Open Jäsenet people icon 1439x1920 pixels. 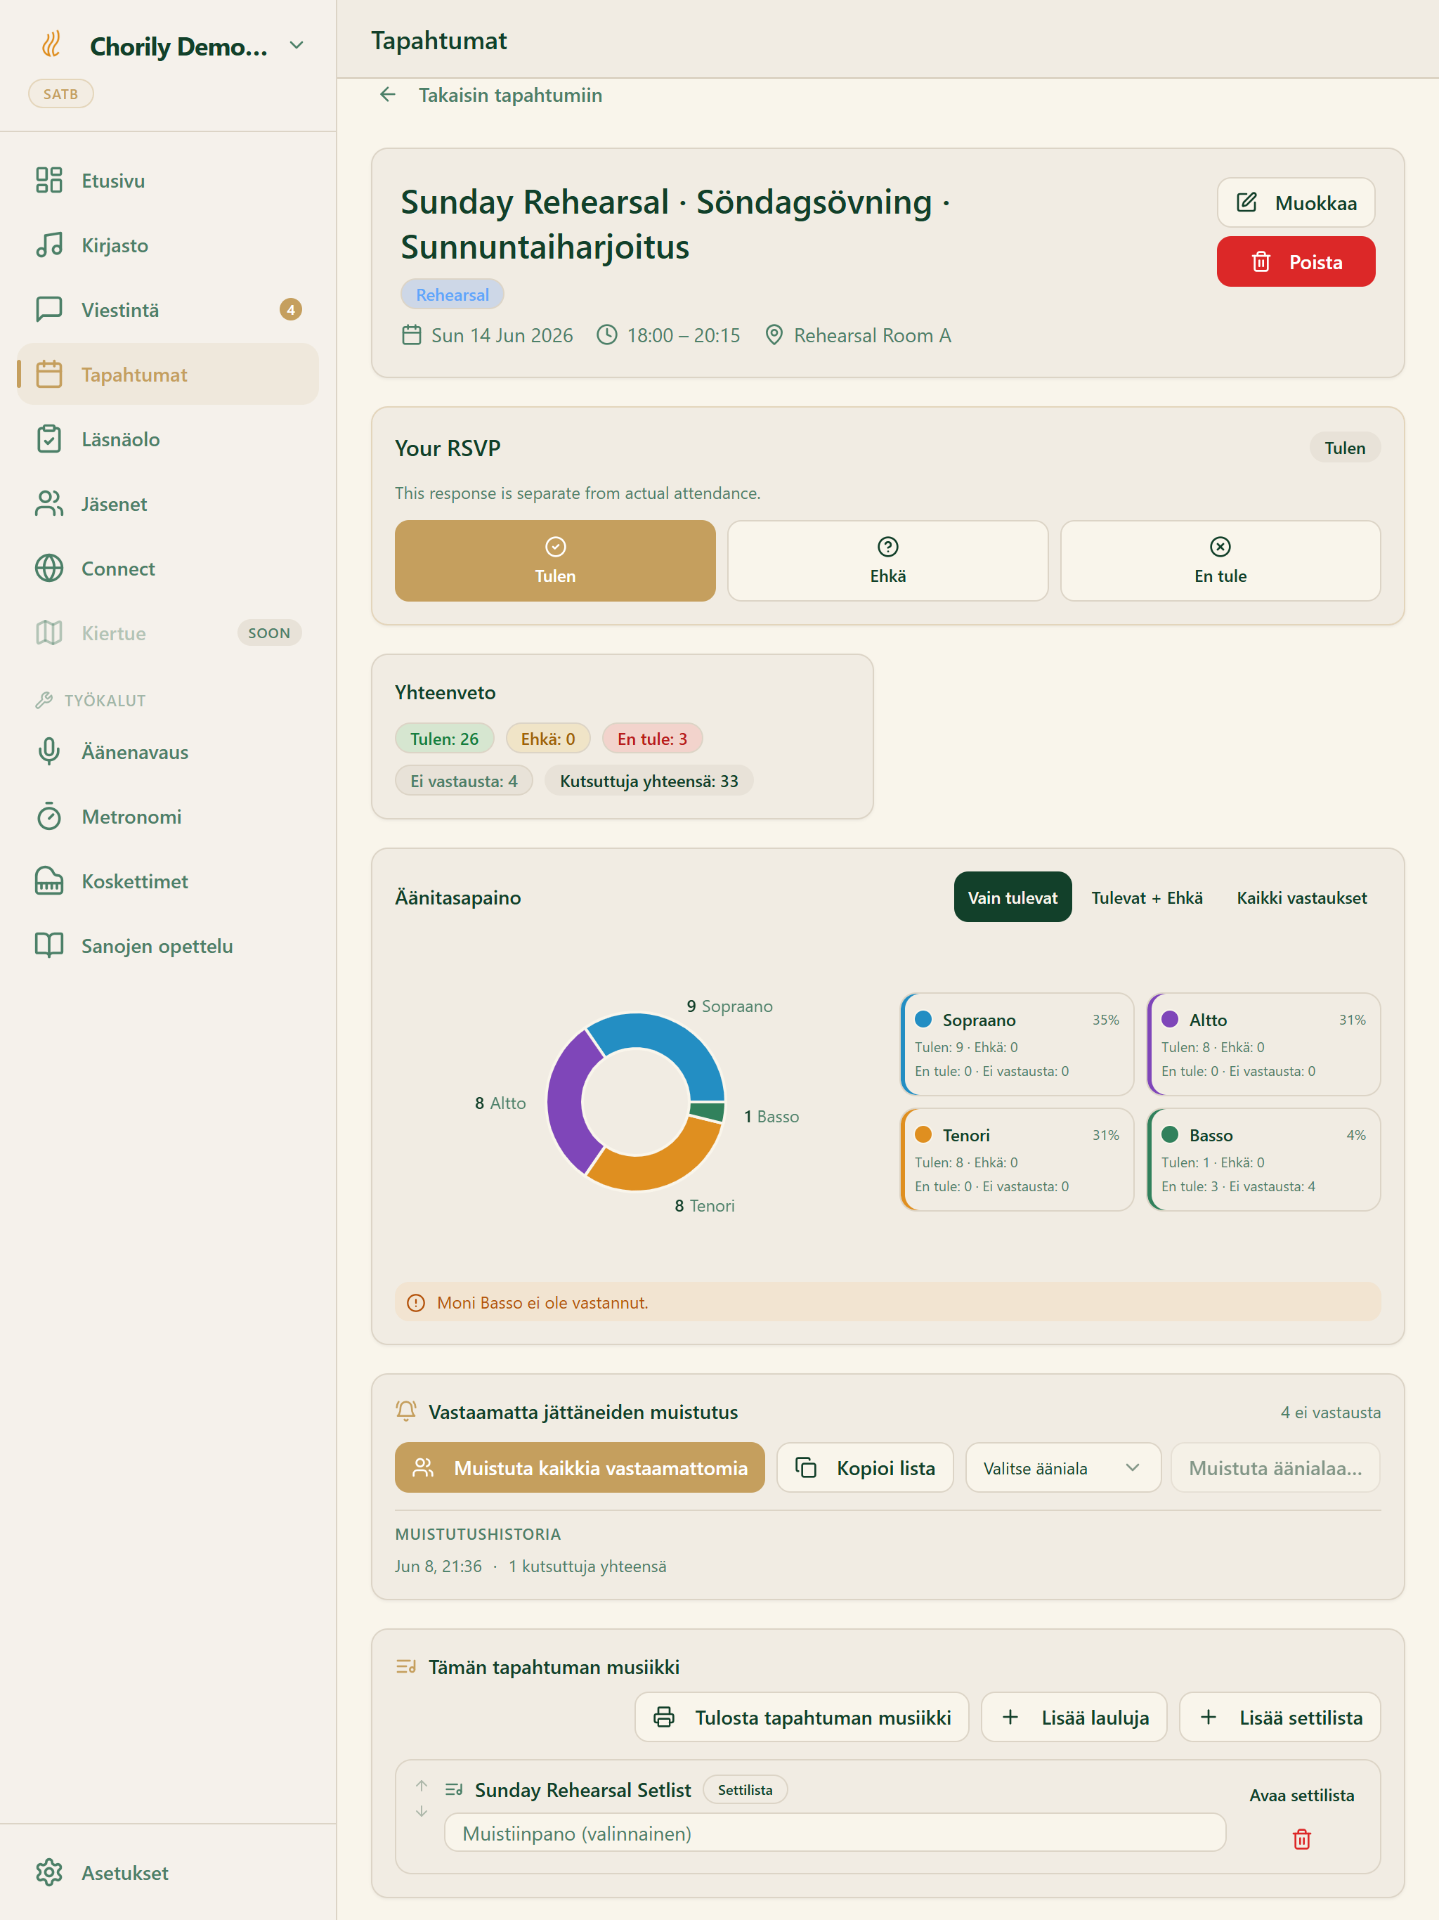[x=49, y=504]
